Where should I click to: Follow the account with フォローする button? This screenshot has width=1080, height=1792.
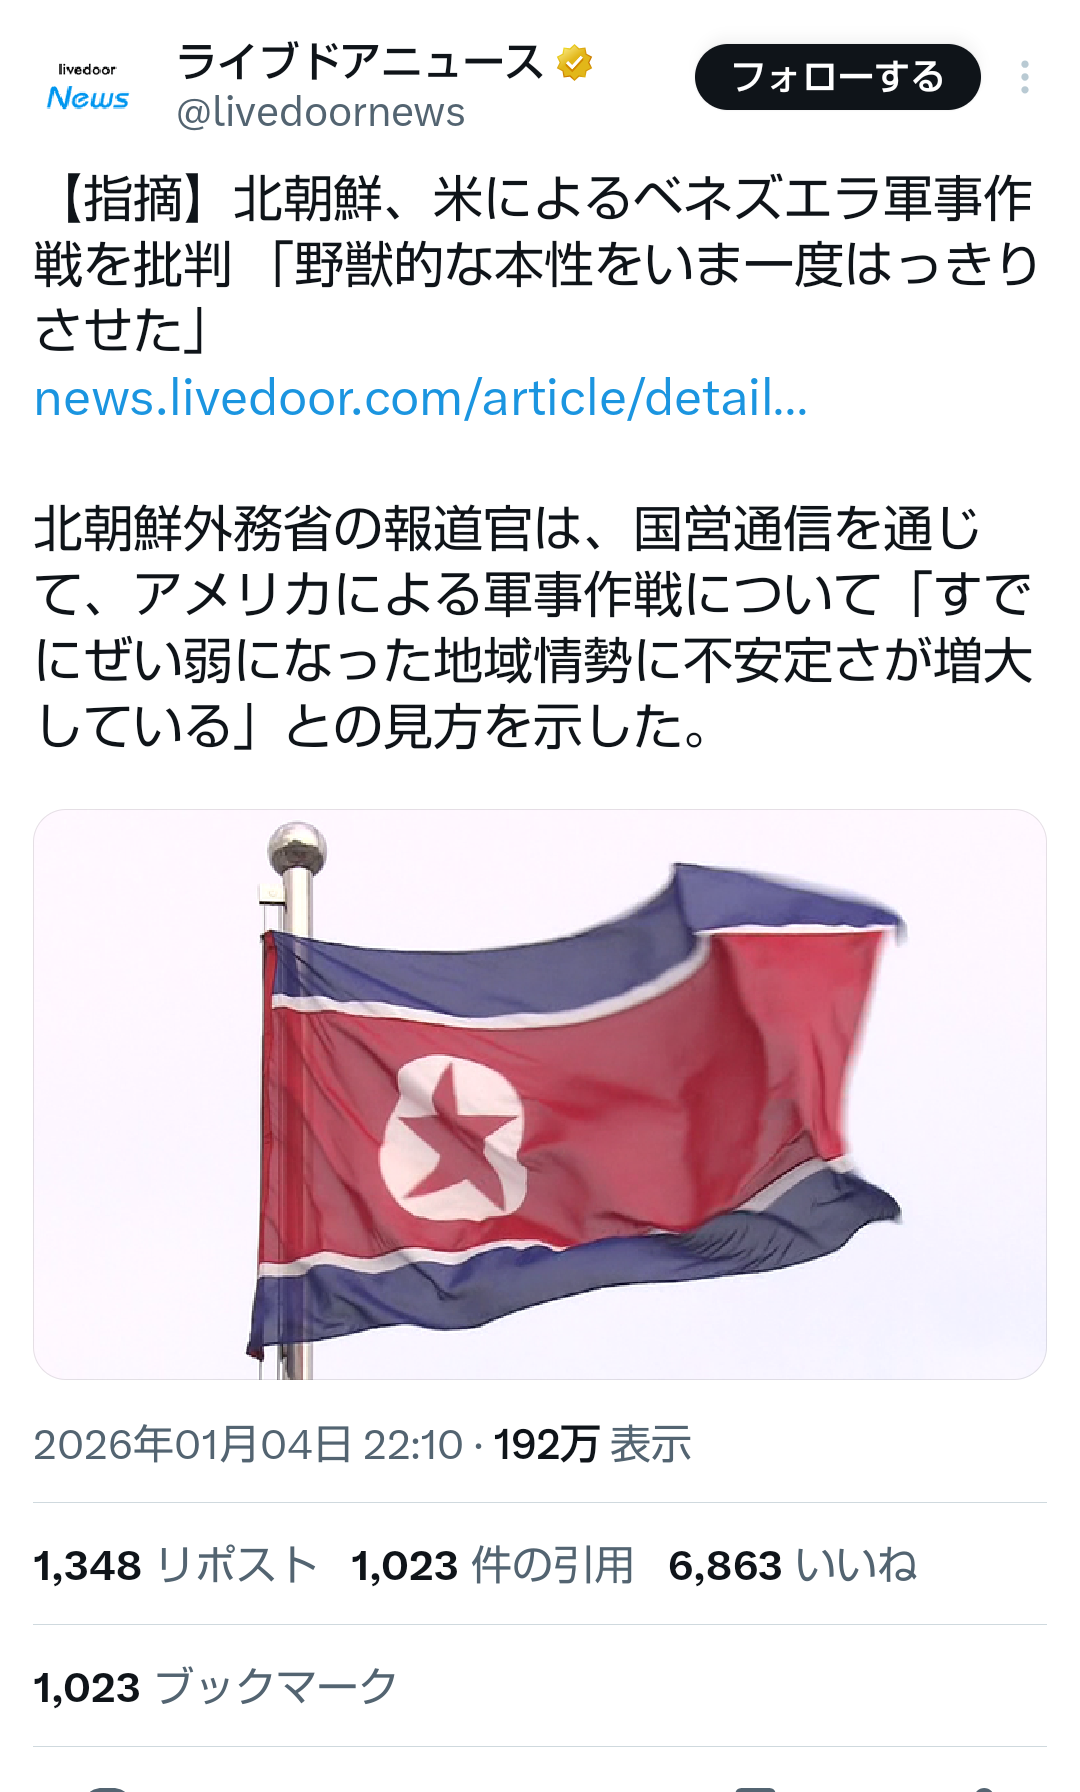pos(838,77)
